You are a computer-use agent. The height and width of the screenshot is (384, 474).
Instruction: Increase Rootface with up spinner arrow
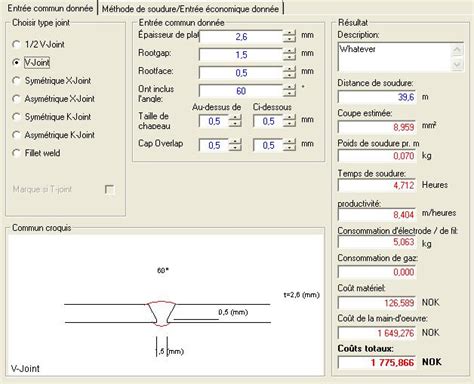(x=289, y=69)
